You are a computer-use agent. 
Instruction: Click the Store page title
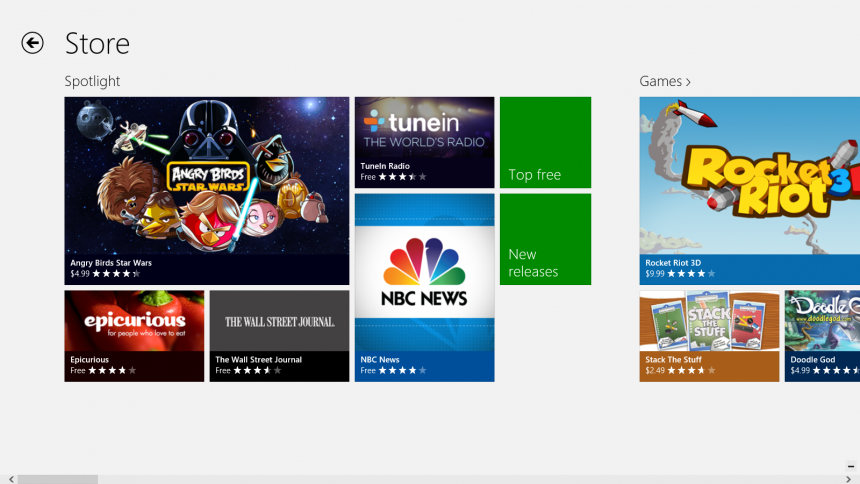(97, 43)
